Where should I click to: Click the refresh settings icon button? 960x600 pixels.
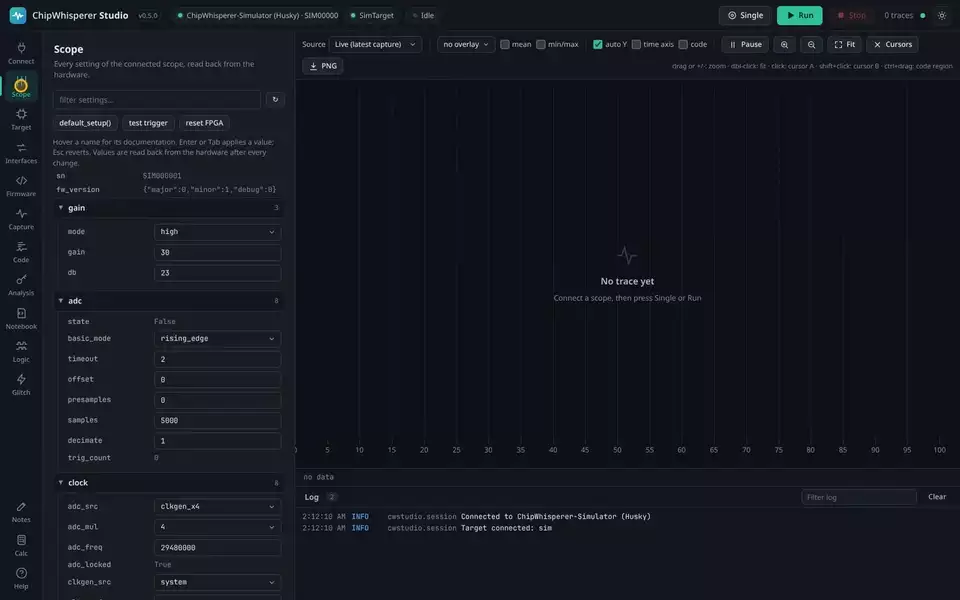[x=275, y=99]
